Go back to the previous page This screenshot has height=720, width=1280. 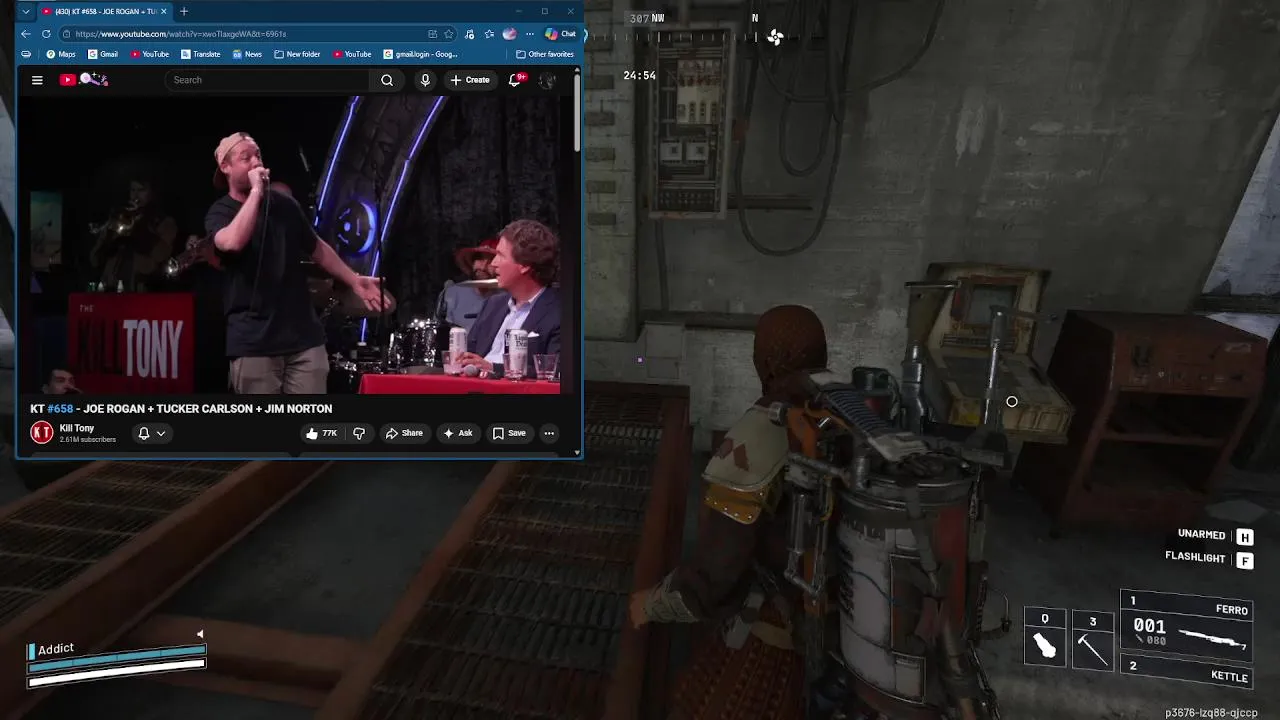26,34
